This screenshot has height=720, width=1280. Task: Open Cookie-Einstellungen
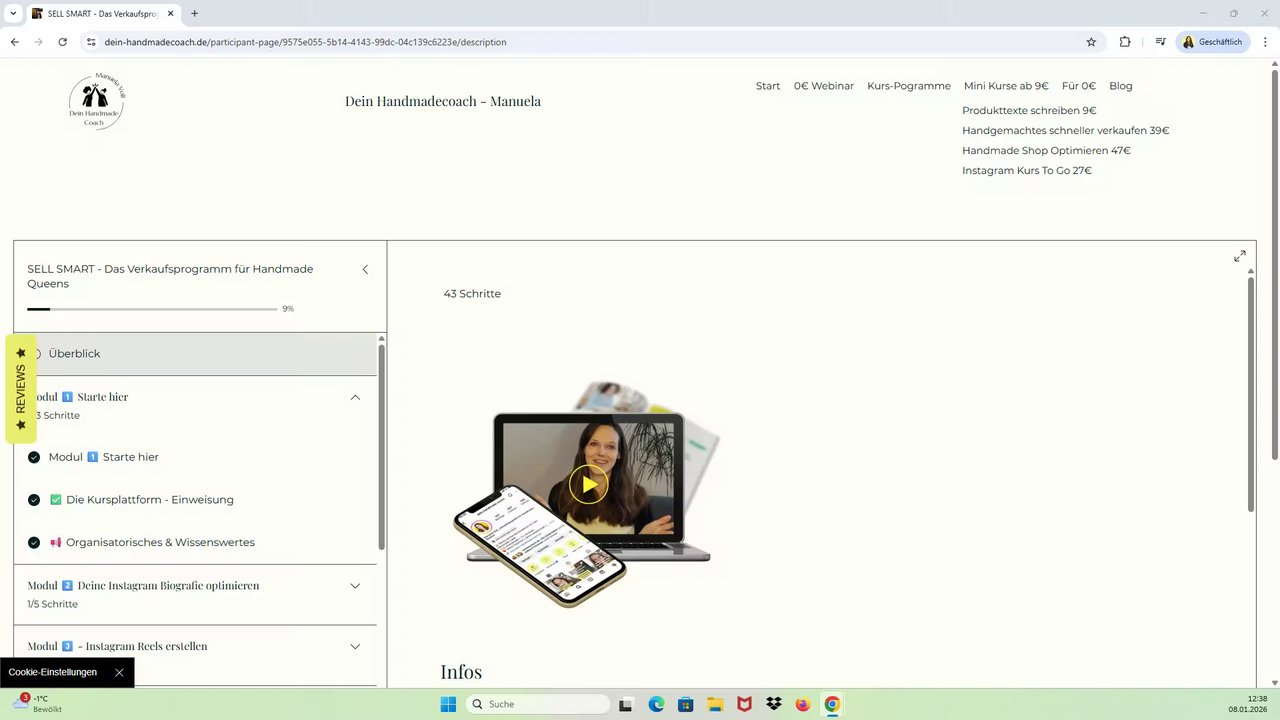53,672
